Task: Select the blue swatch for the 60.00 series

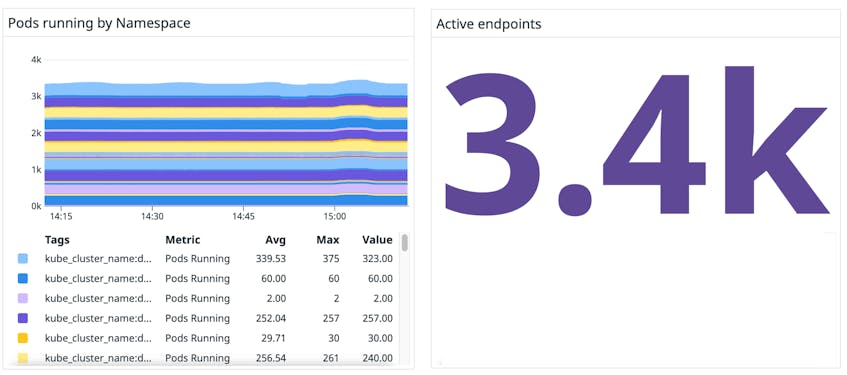Action: [x=23, y=279]
